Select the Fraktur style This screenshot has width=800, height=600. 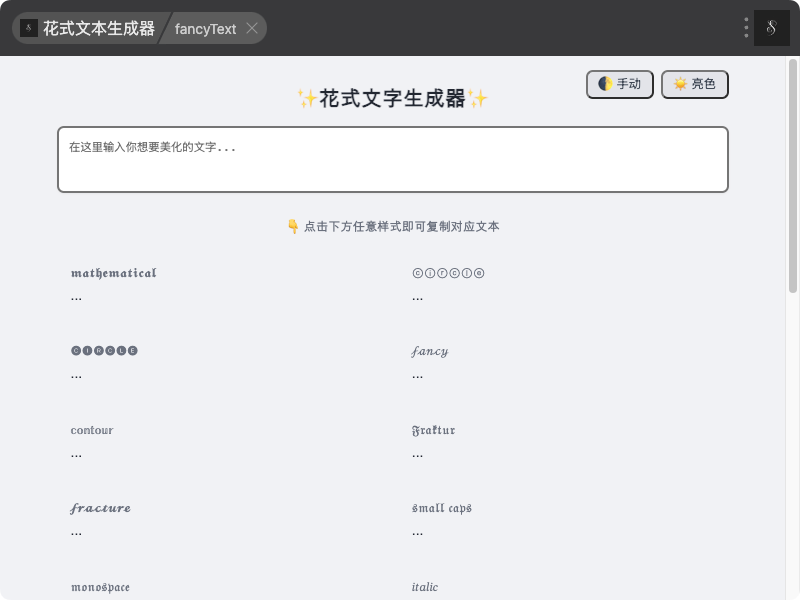(433, 441)
